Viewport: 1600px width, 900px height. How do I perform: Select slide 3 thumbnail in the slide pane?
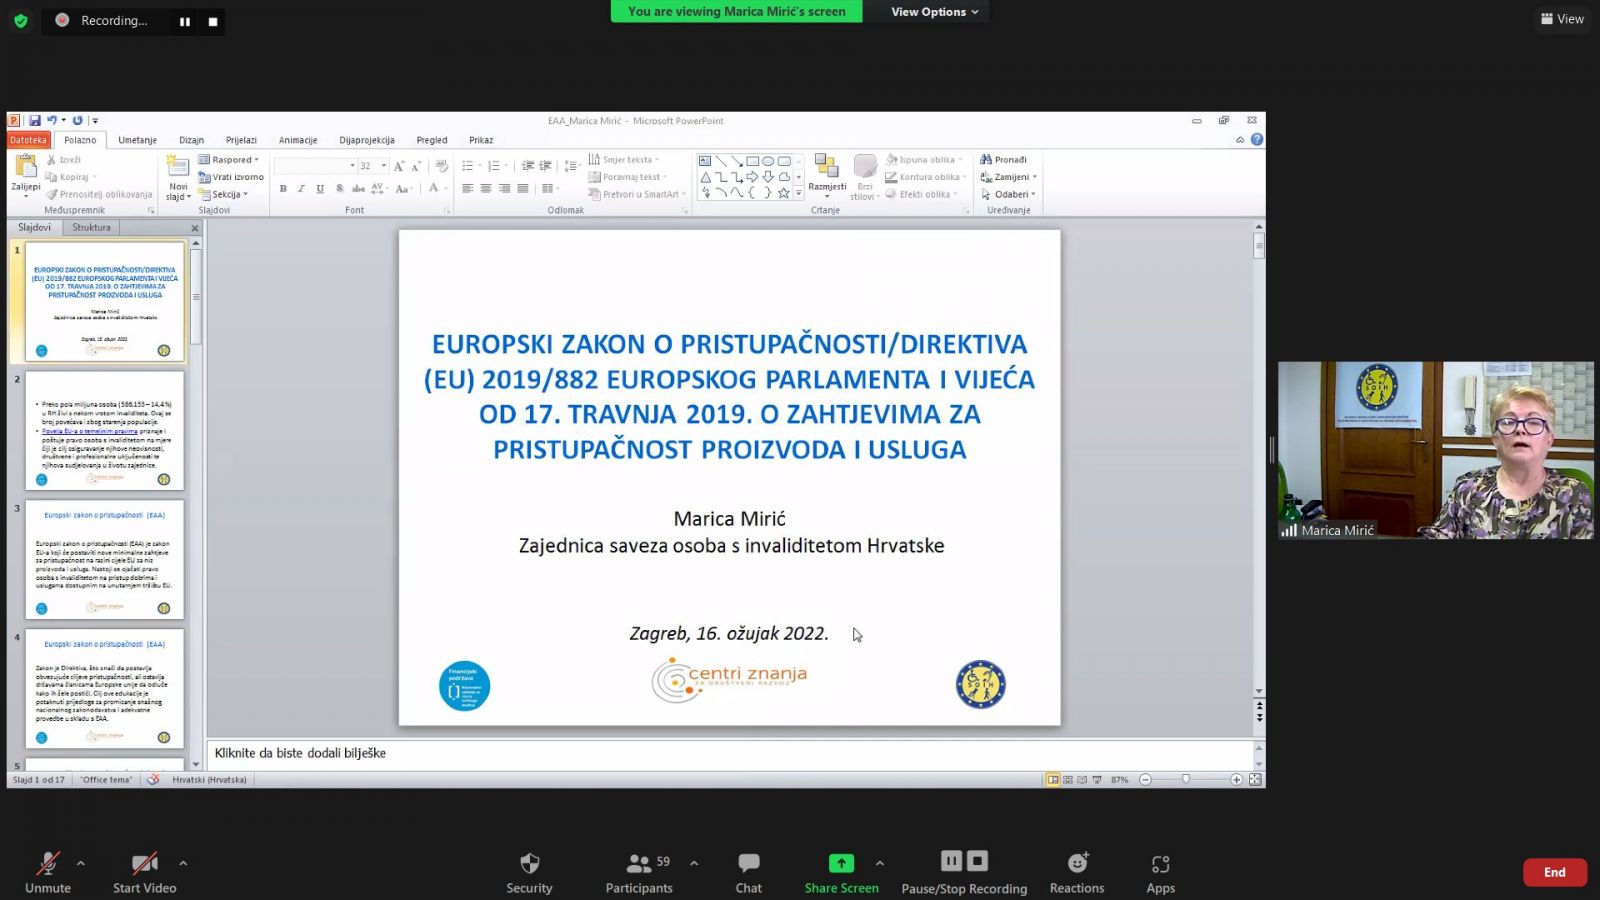point(105,560)
